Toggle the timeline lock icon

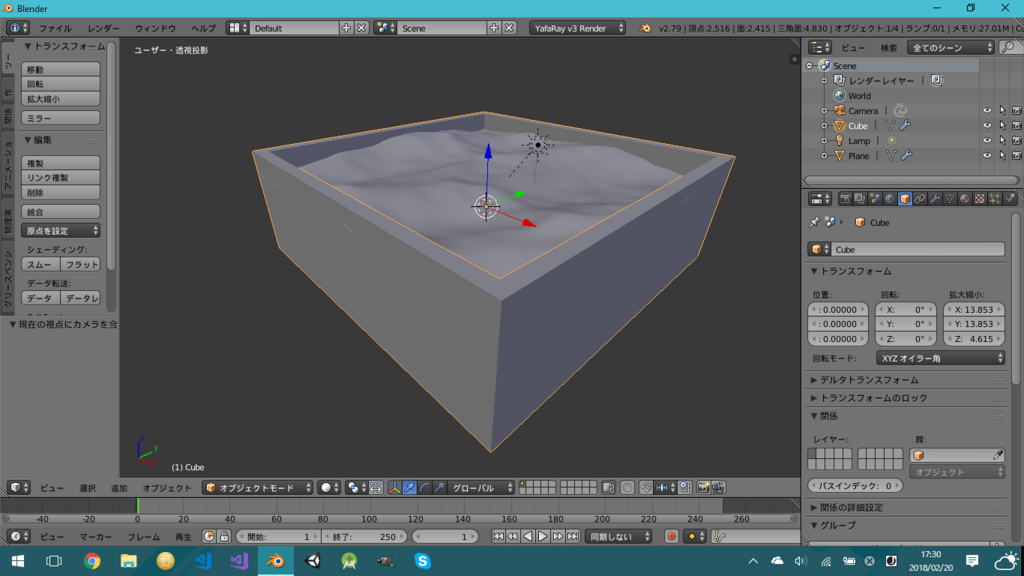pos(224,537)
